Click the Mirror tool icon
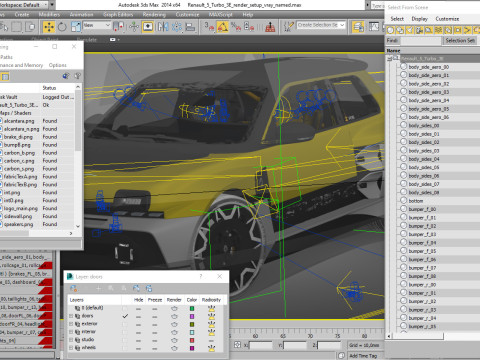480x360 pixels. (x=163, y=27)
